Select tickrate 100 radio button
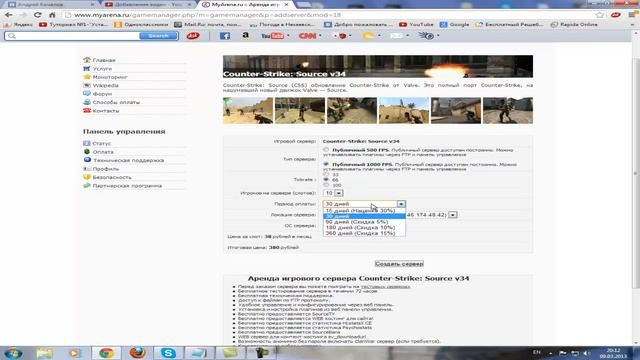Viewport: 640px width, 360px height. pos(326,185)
